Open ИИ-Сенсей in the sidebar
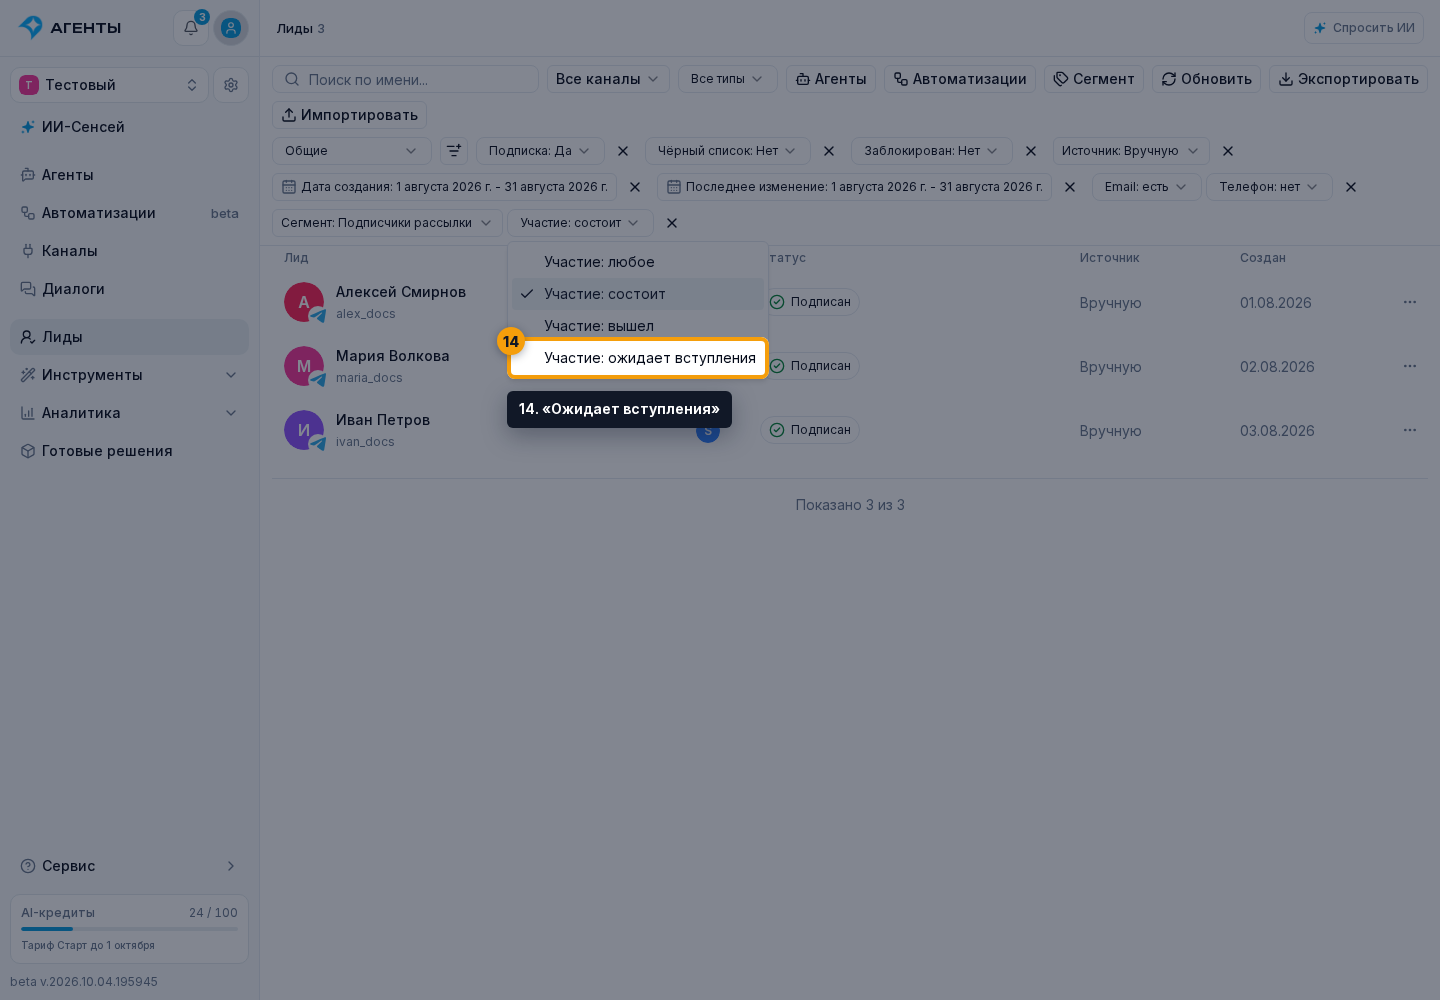 tap(129, 127)
